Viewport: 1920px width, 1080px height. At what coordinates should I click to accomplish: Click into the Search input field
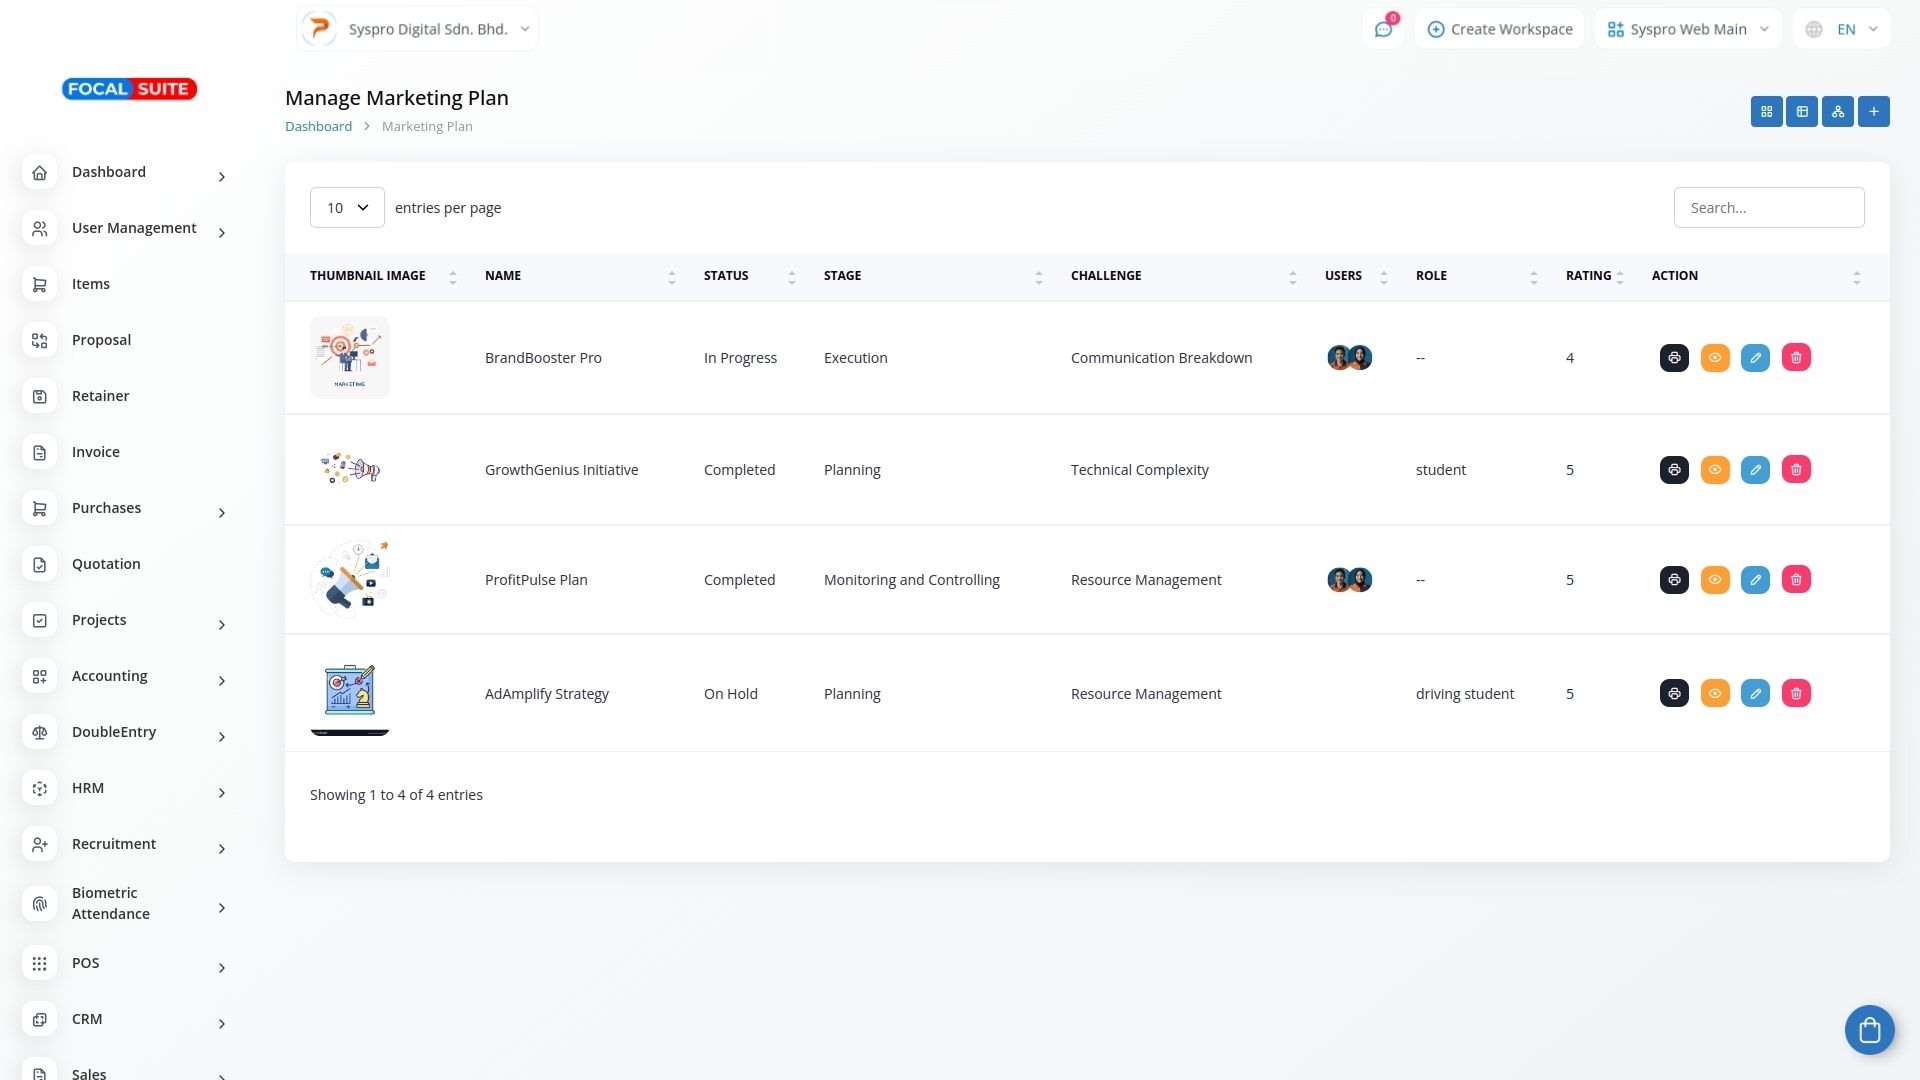tap(1768, 208)
